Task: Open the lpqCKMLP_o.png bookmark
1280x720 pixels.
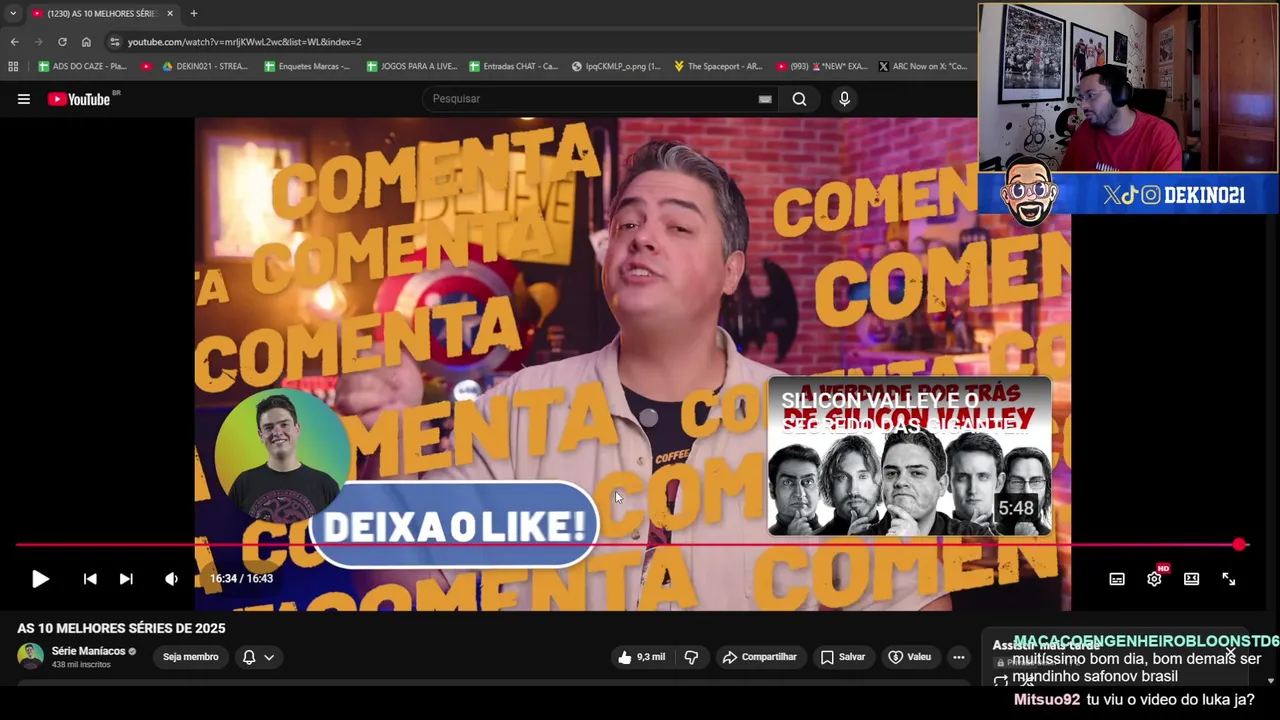Action: (616, 66)
